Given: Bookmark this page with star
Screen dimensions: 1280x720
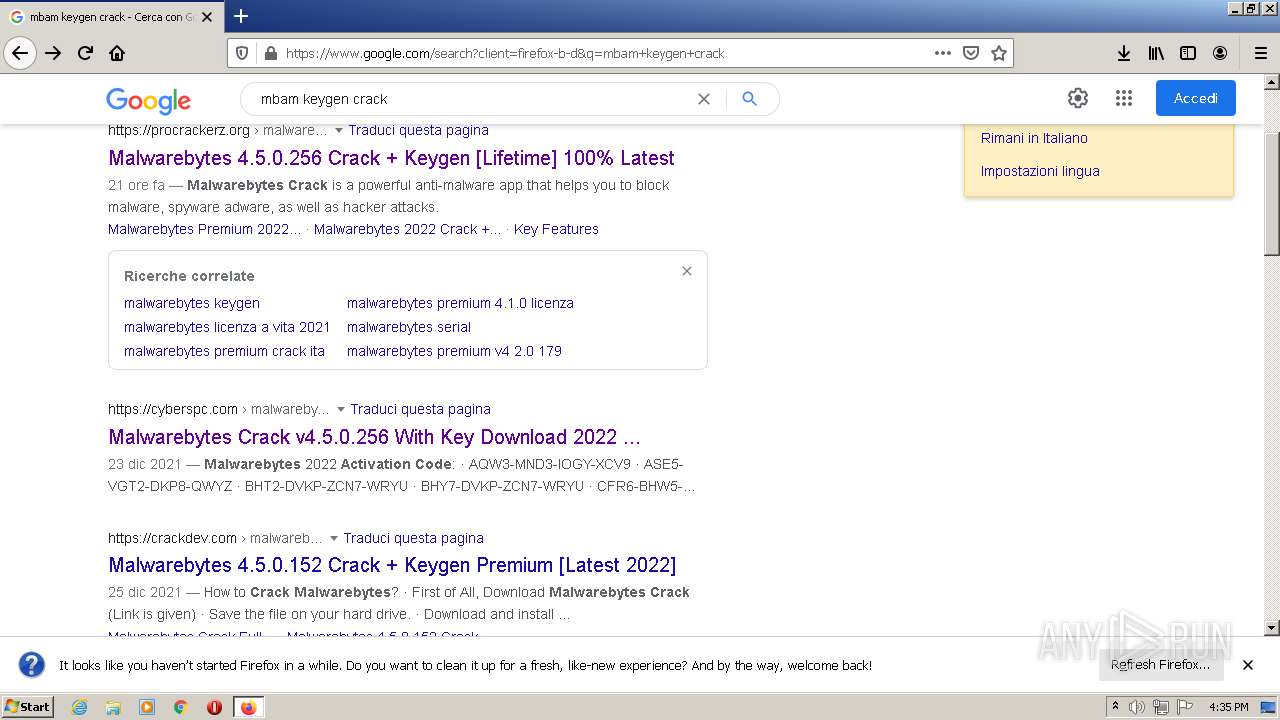Looking at the screenshot, I should [999, 53].
